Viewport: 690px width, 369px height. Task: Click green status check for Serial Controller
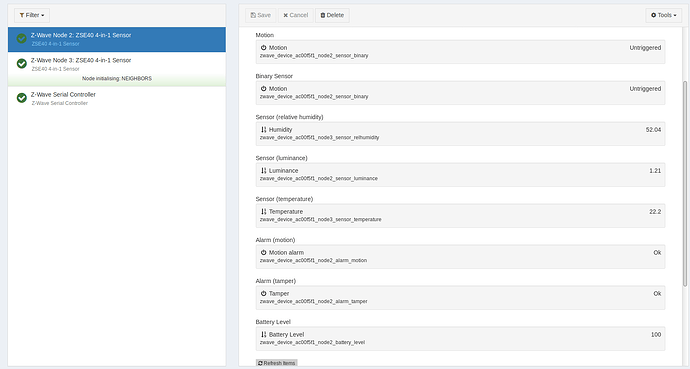tap(22, 98)
